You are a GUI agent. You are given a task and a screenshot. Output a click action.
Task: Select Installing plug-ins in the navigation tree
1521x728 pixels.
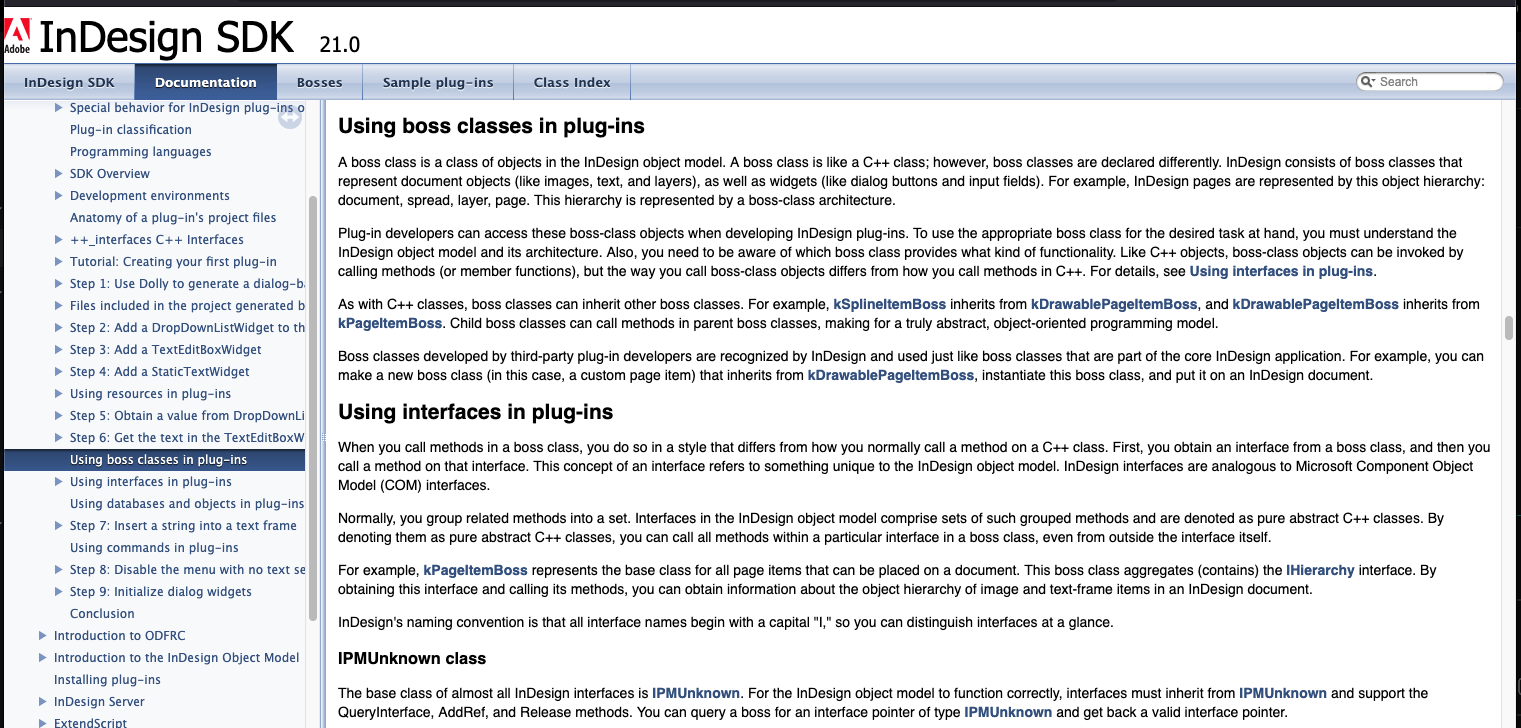107,680
